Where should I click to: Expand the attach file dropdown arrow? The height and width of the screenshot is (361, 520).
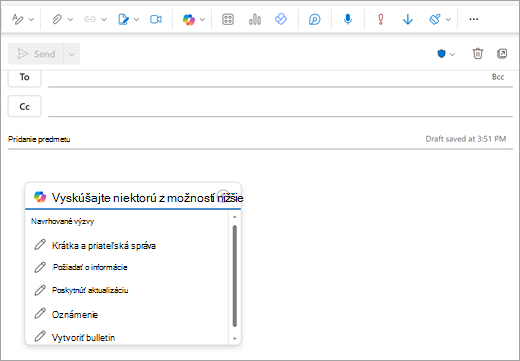point(70,20)
